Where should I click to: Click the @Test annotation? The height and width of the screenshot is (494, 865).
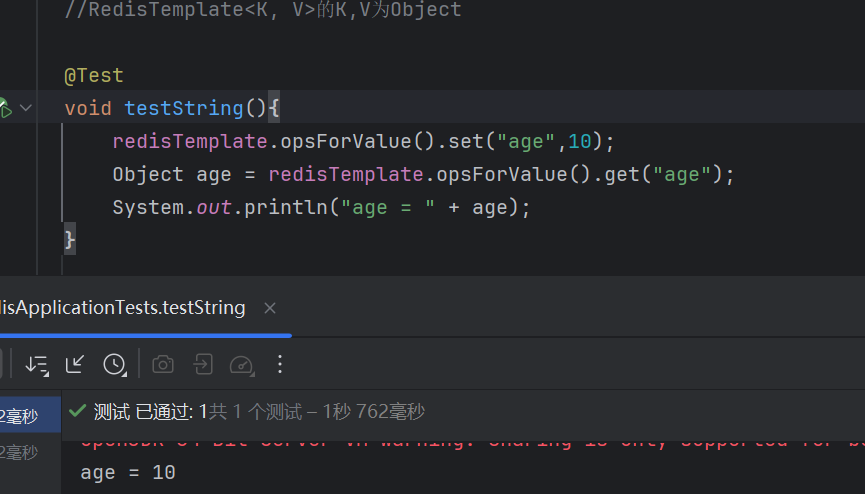94,76
